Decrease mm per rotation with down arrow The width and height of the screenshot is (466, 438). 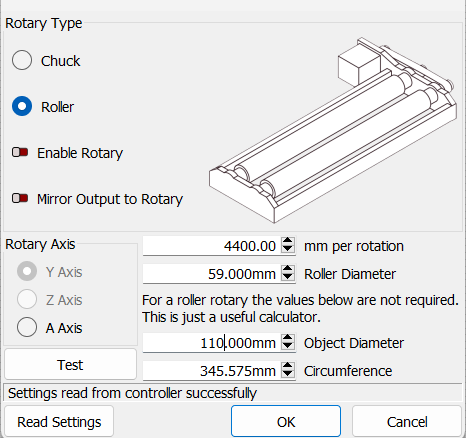tap(288, 250)
